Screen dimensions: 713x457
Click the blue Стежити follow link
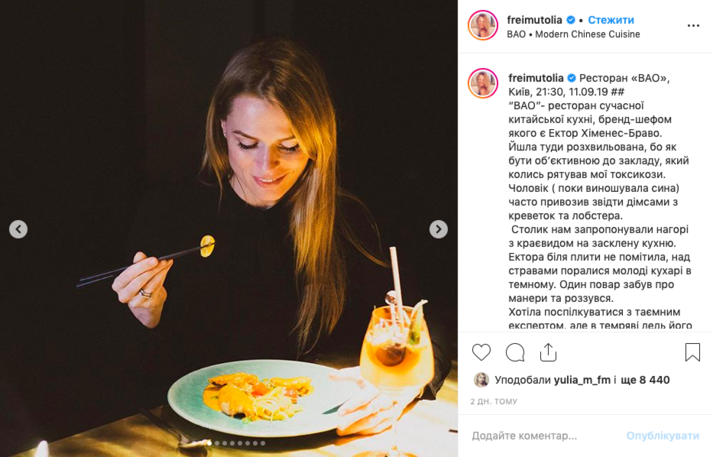click(610, 19)
